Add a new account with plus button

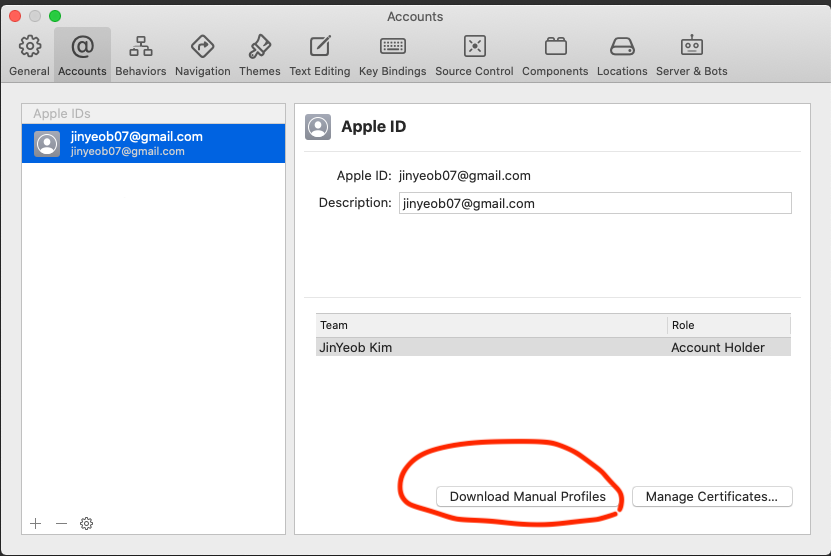pyautogui.click(x=36, y=524)
